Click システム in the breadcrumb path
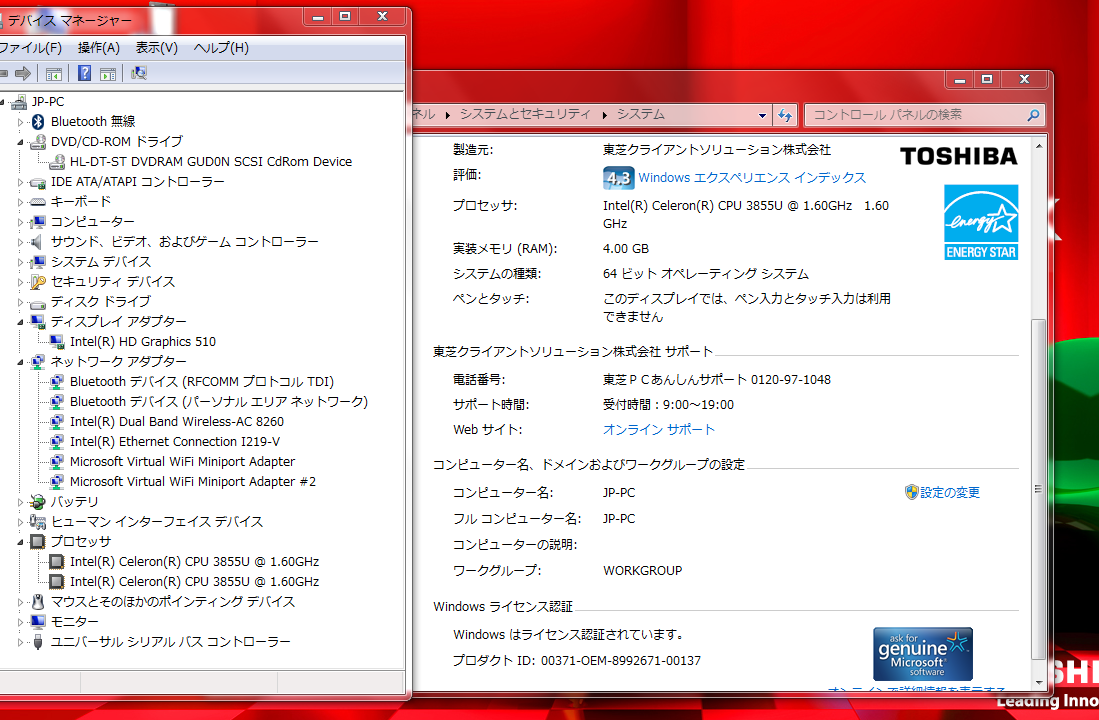Viewport: 1099px width, 720px height. point(641,114)
